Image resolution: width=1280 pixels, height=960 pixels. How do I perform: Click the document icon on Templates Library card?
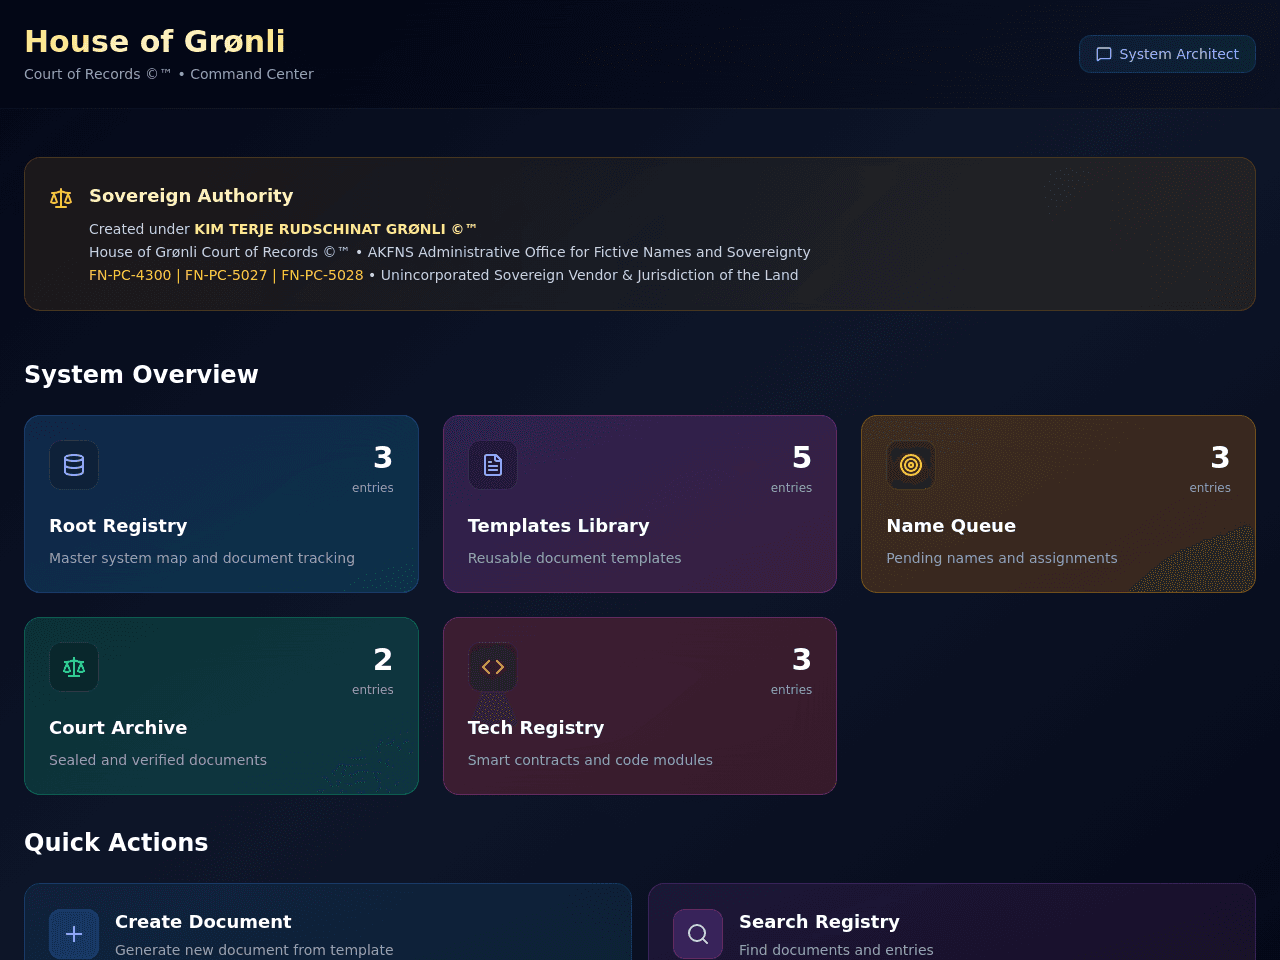pyautogui.click(x=493, y=465)
